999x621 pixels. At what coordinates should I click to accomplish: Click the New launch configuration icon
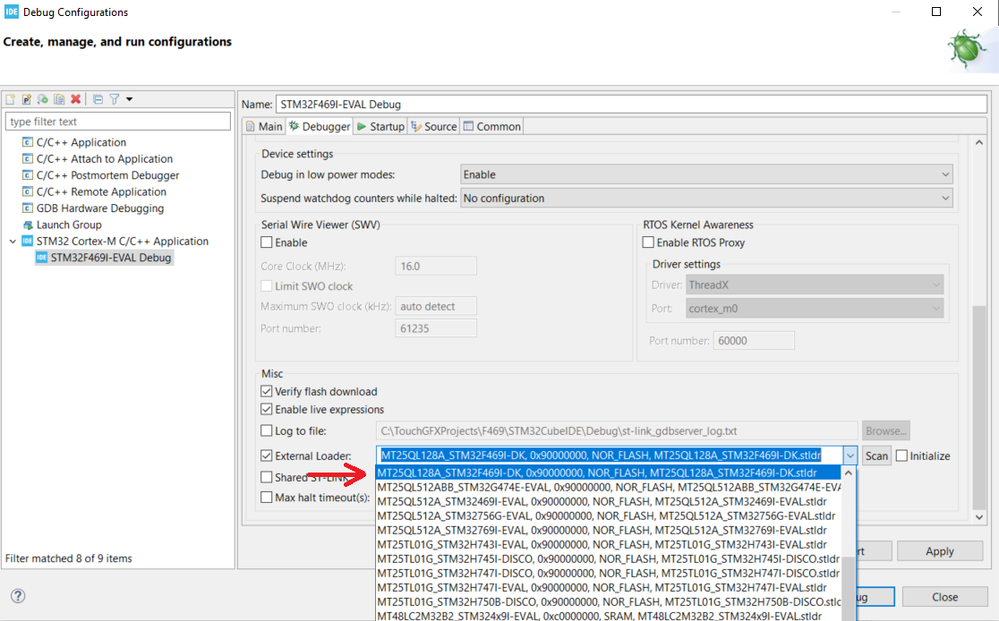(x=10, y=99)
